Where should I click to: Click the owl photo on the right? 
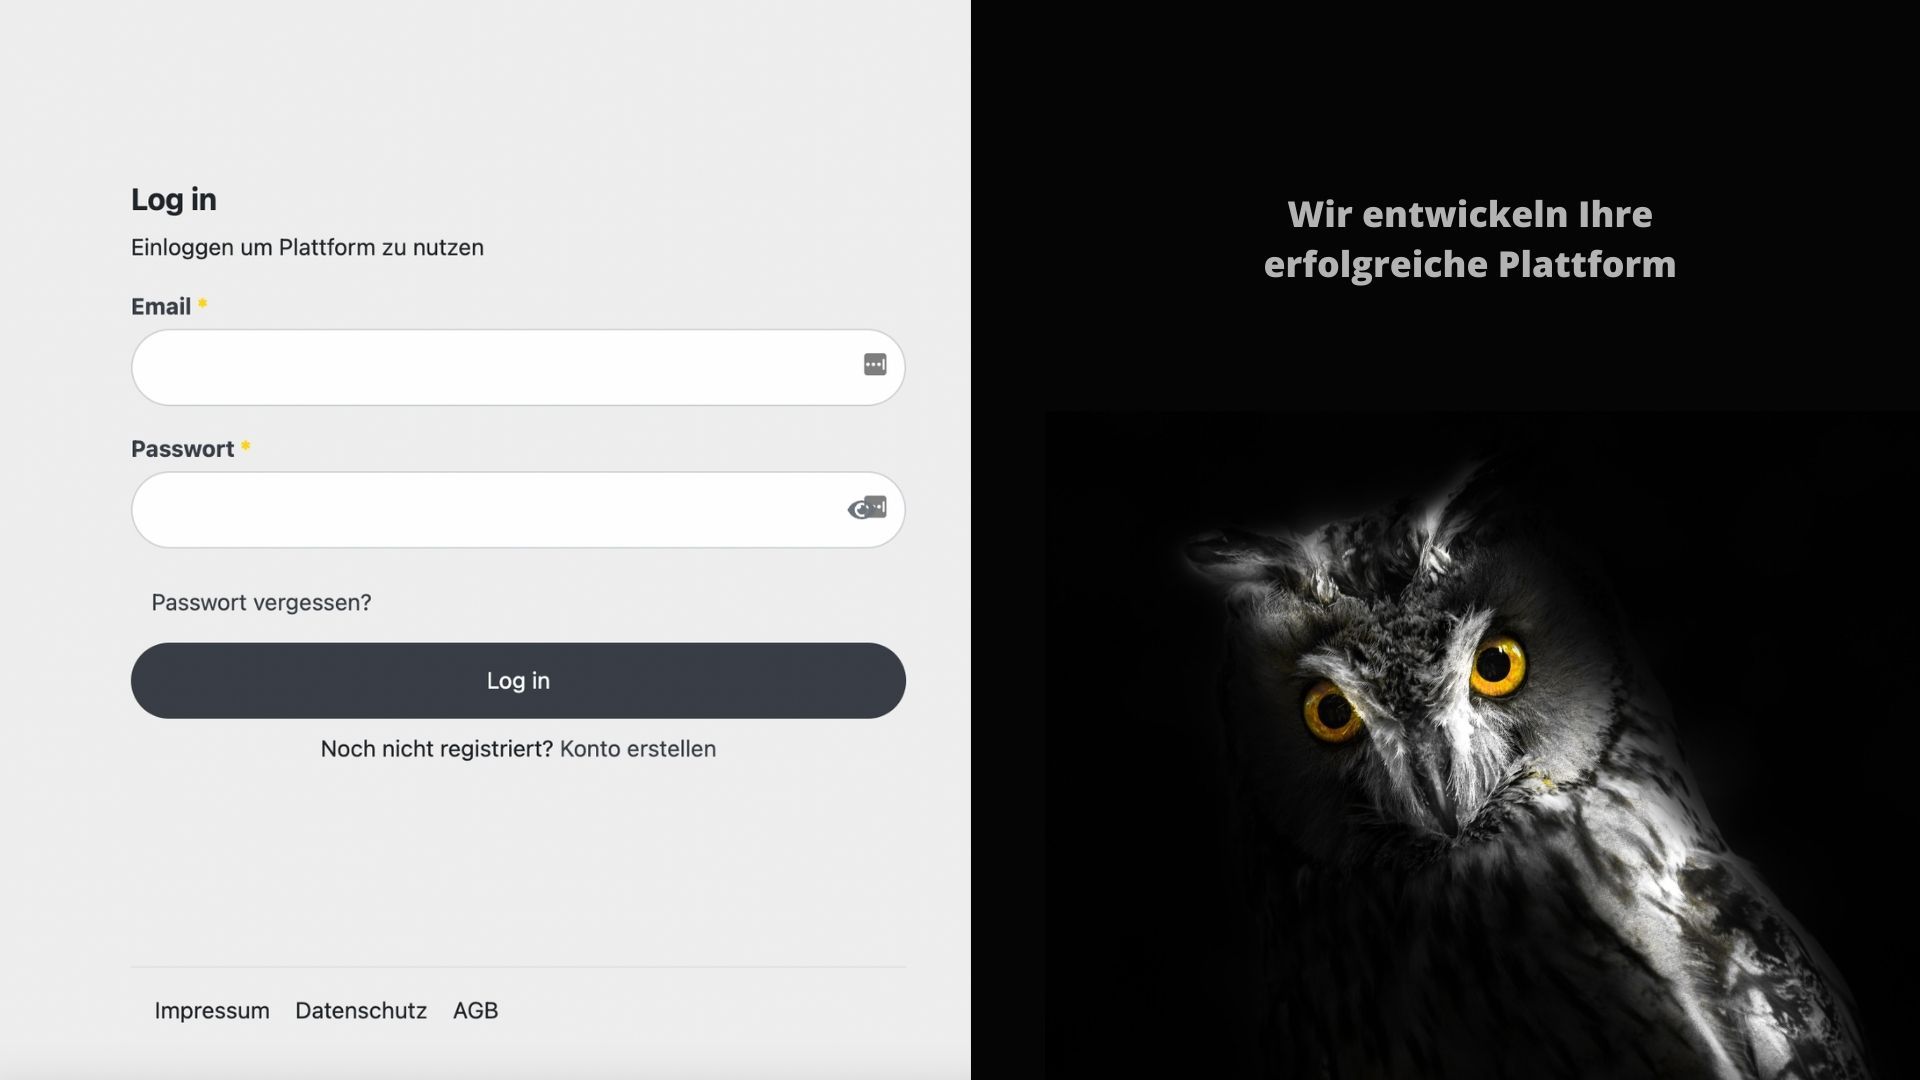click(x=1482, y=745)
